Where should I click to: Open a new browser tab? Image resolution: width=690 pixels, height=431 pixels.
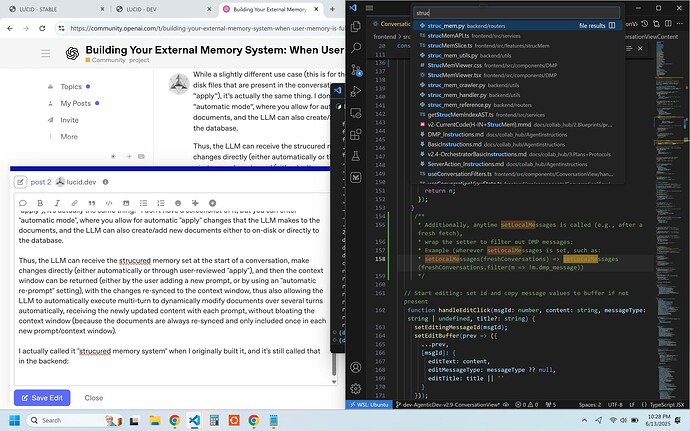pyautogui.click(x=332, y=9)
